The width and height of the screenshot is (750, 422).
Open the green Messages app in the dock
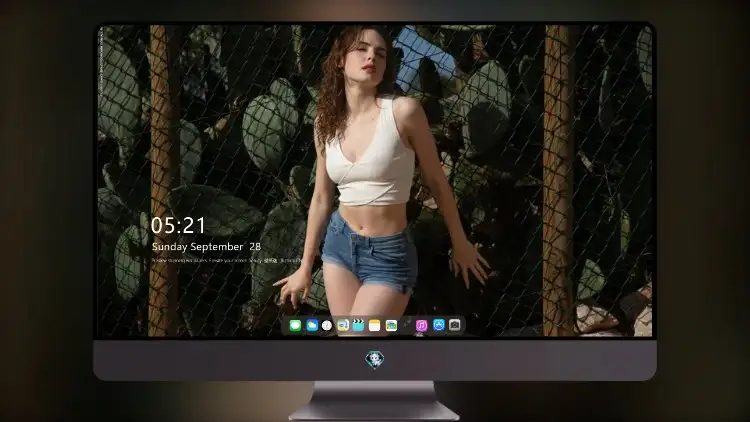click(295, 325)
